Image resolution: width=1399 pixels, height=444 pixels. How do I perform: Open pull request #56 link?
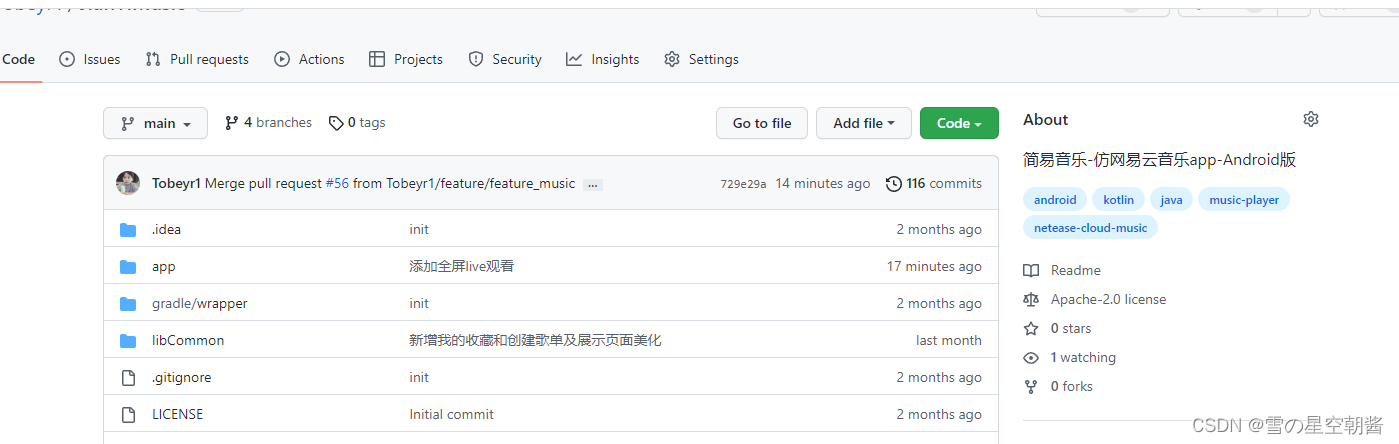click(x=337, y=184)
